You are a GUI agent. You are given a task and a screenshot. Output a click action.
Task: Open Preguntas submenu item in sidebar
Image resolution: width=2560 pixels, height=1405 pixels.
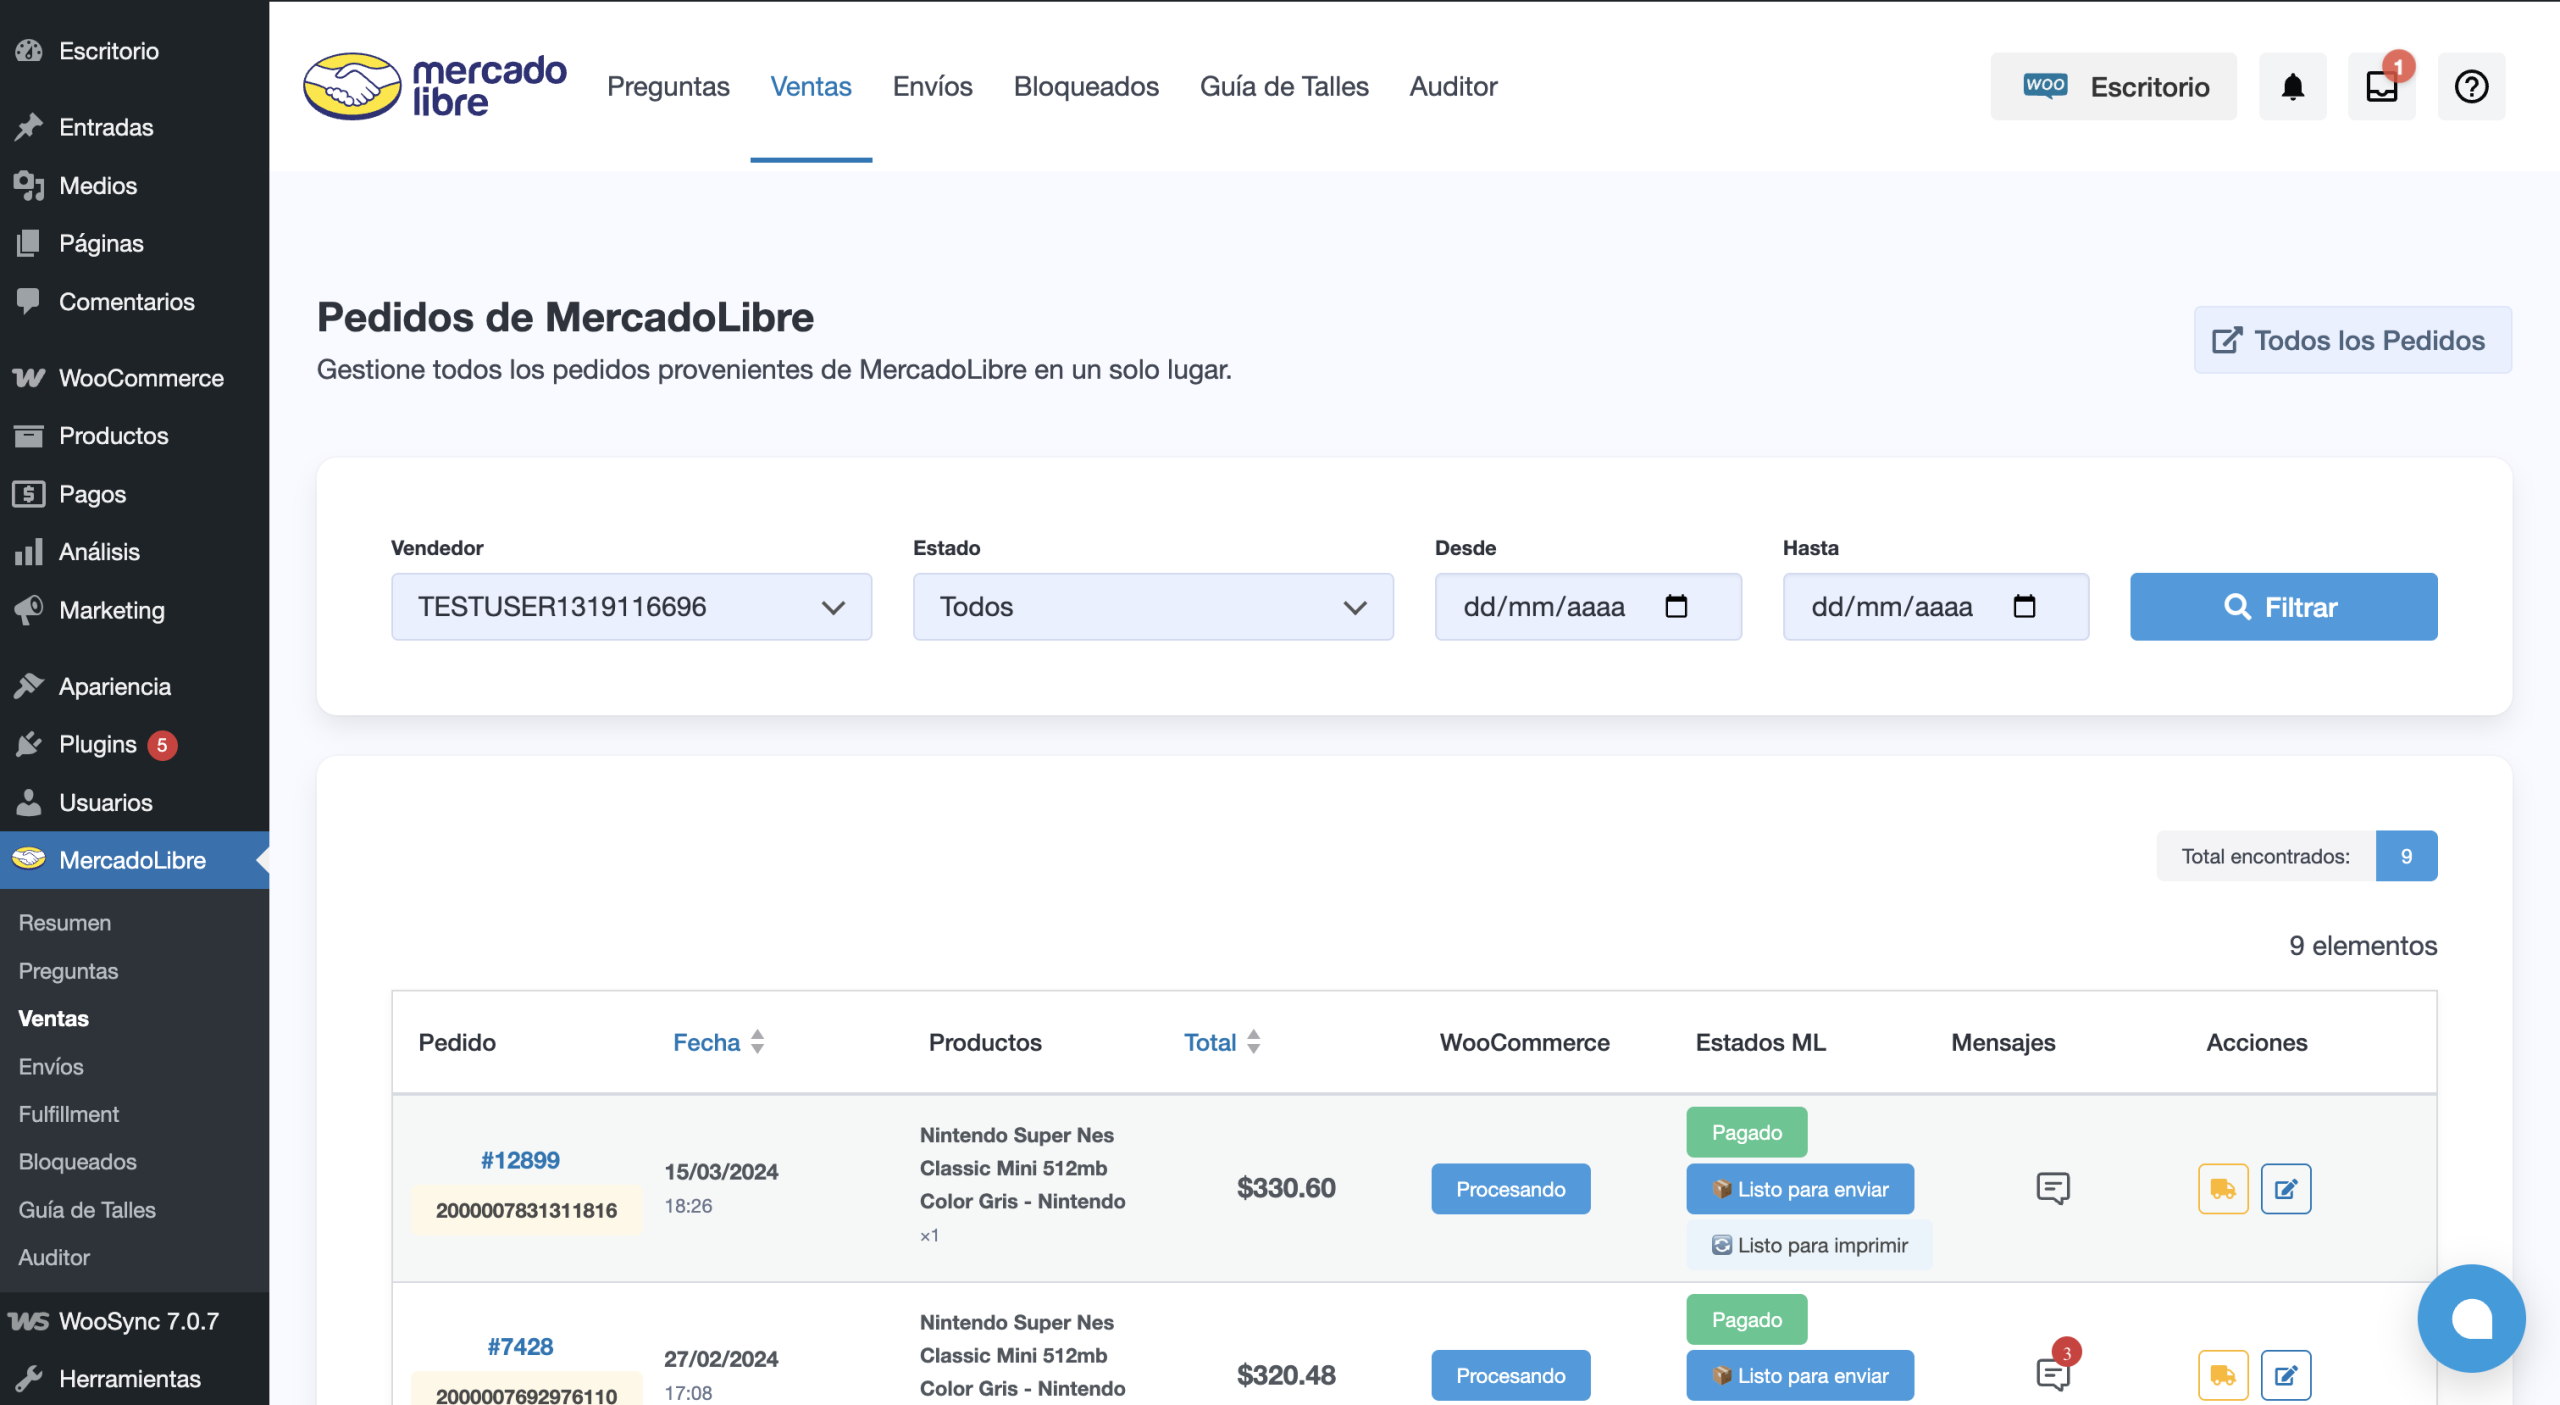pos(68,971)
